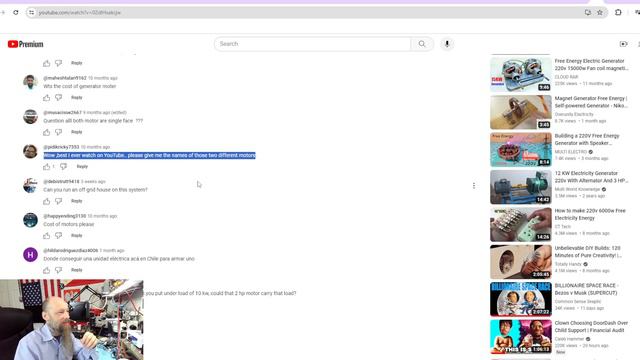Viewport: 640px width, 360px height.
Task: Open the Create video camera icon
Action: (623, 44)
